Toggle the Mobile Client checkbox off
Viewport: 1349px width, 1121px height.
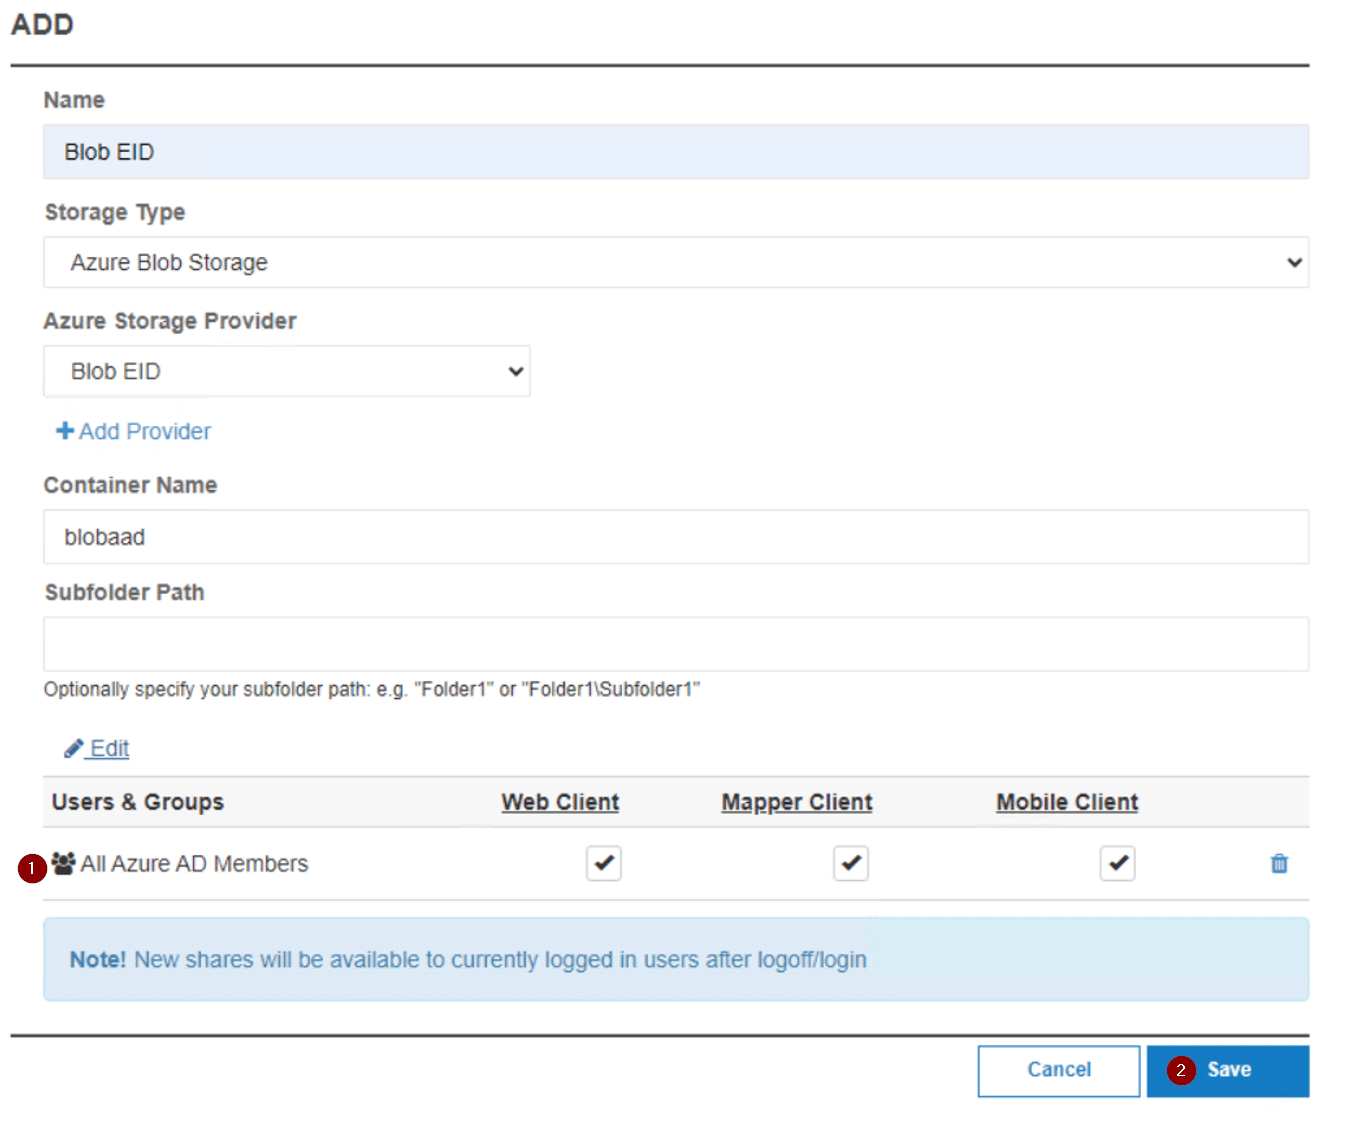tap(1117, 863)
